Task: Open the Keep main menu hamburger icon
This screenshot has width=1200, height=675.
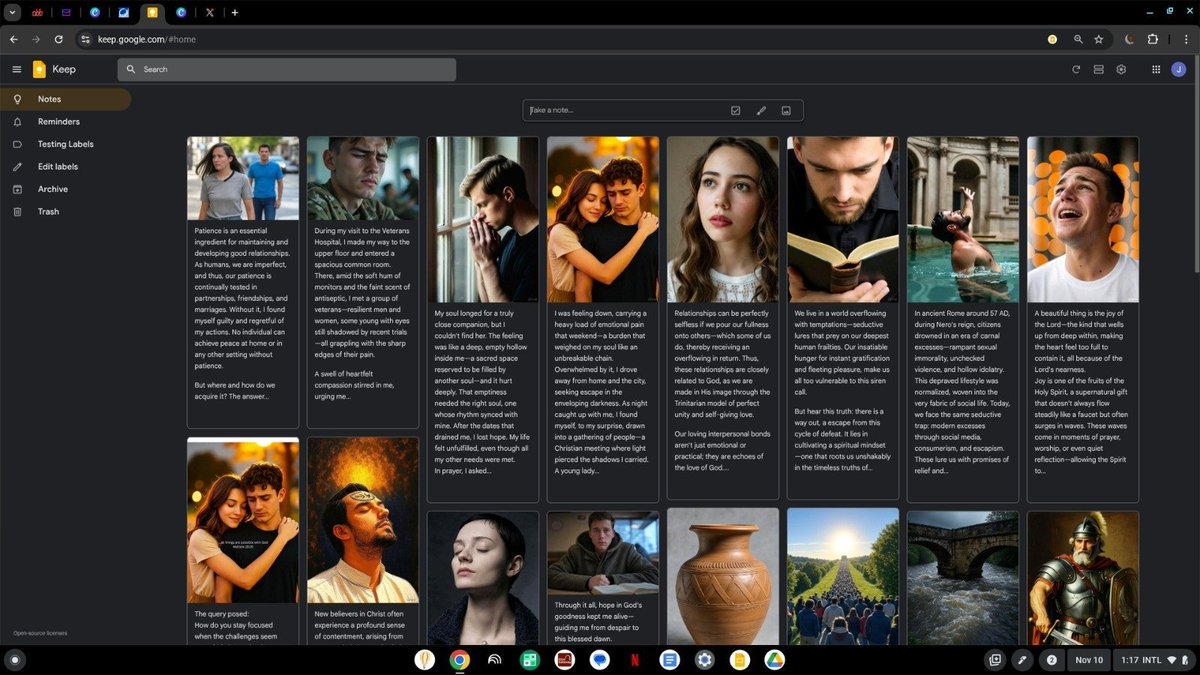Action: [16, 69]
